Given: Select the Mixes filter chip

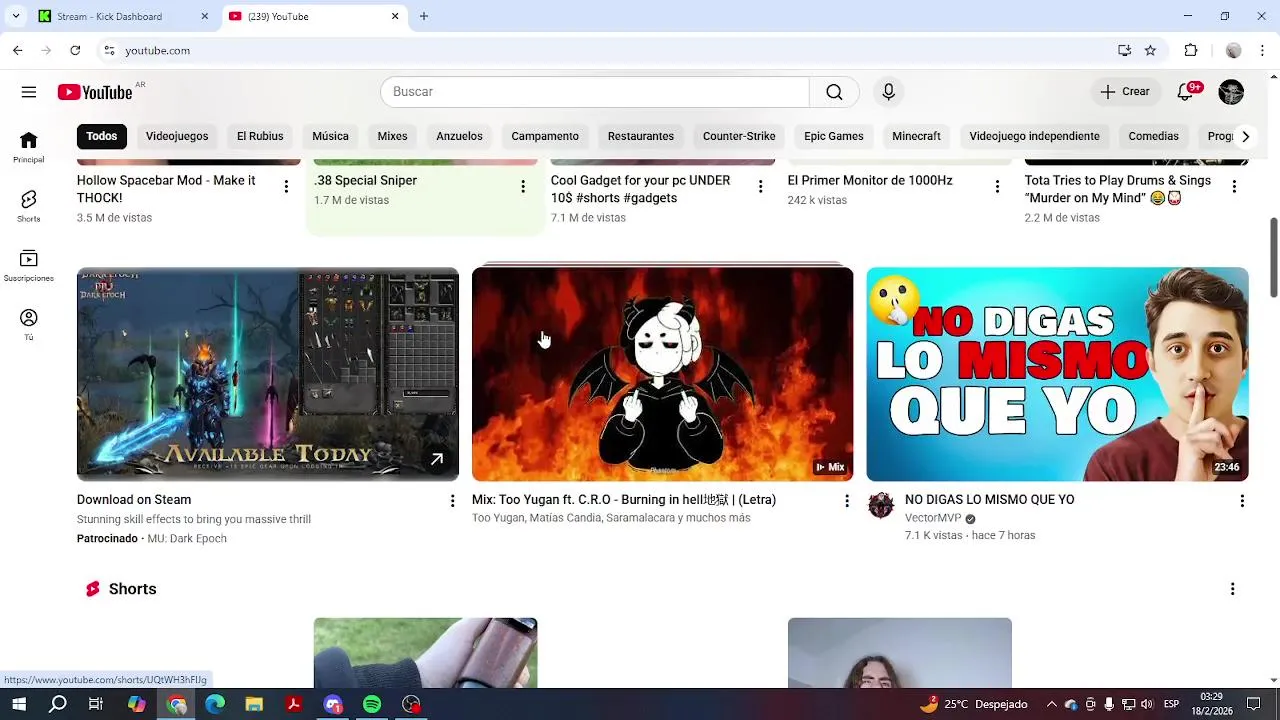Looking at the screenshot, I should pos(392,136).
